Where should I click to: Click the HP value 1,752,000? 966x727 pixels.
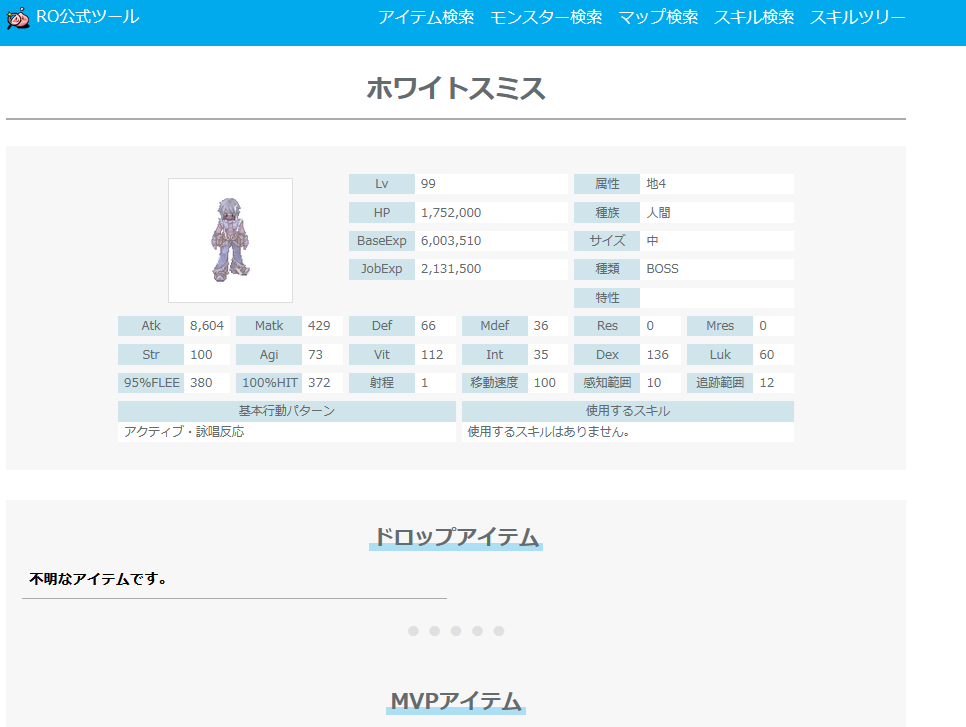pos(451,213)
